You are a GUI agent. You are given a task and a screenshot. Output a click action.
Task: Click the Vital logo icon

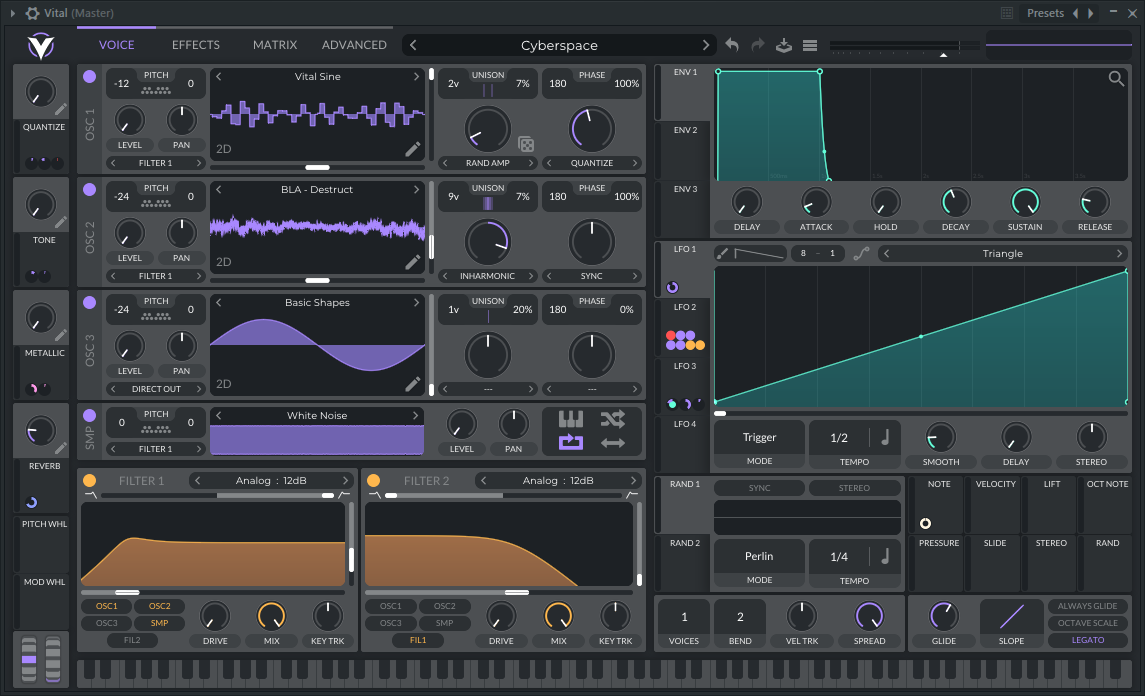tap(40, 46)
